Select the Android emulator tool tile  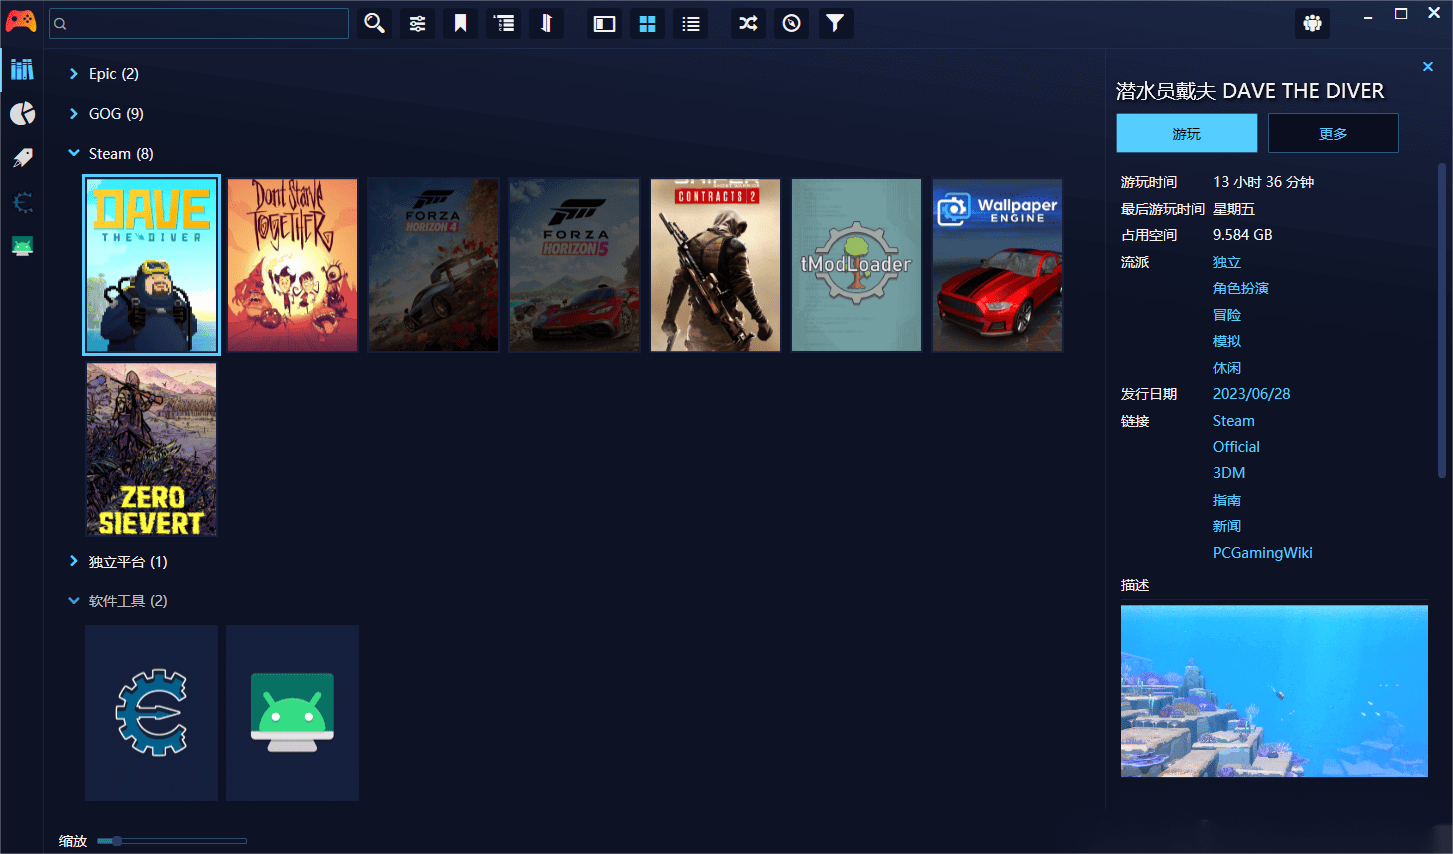(x=292, y=713)
